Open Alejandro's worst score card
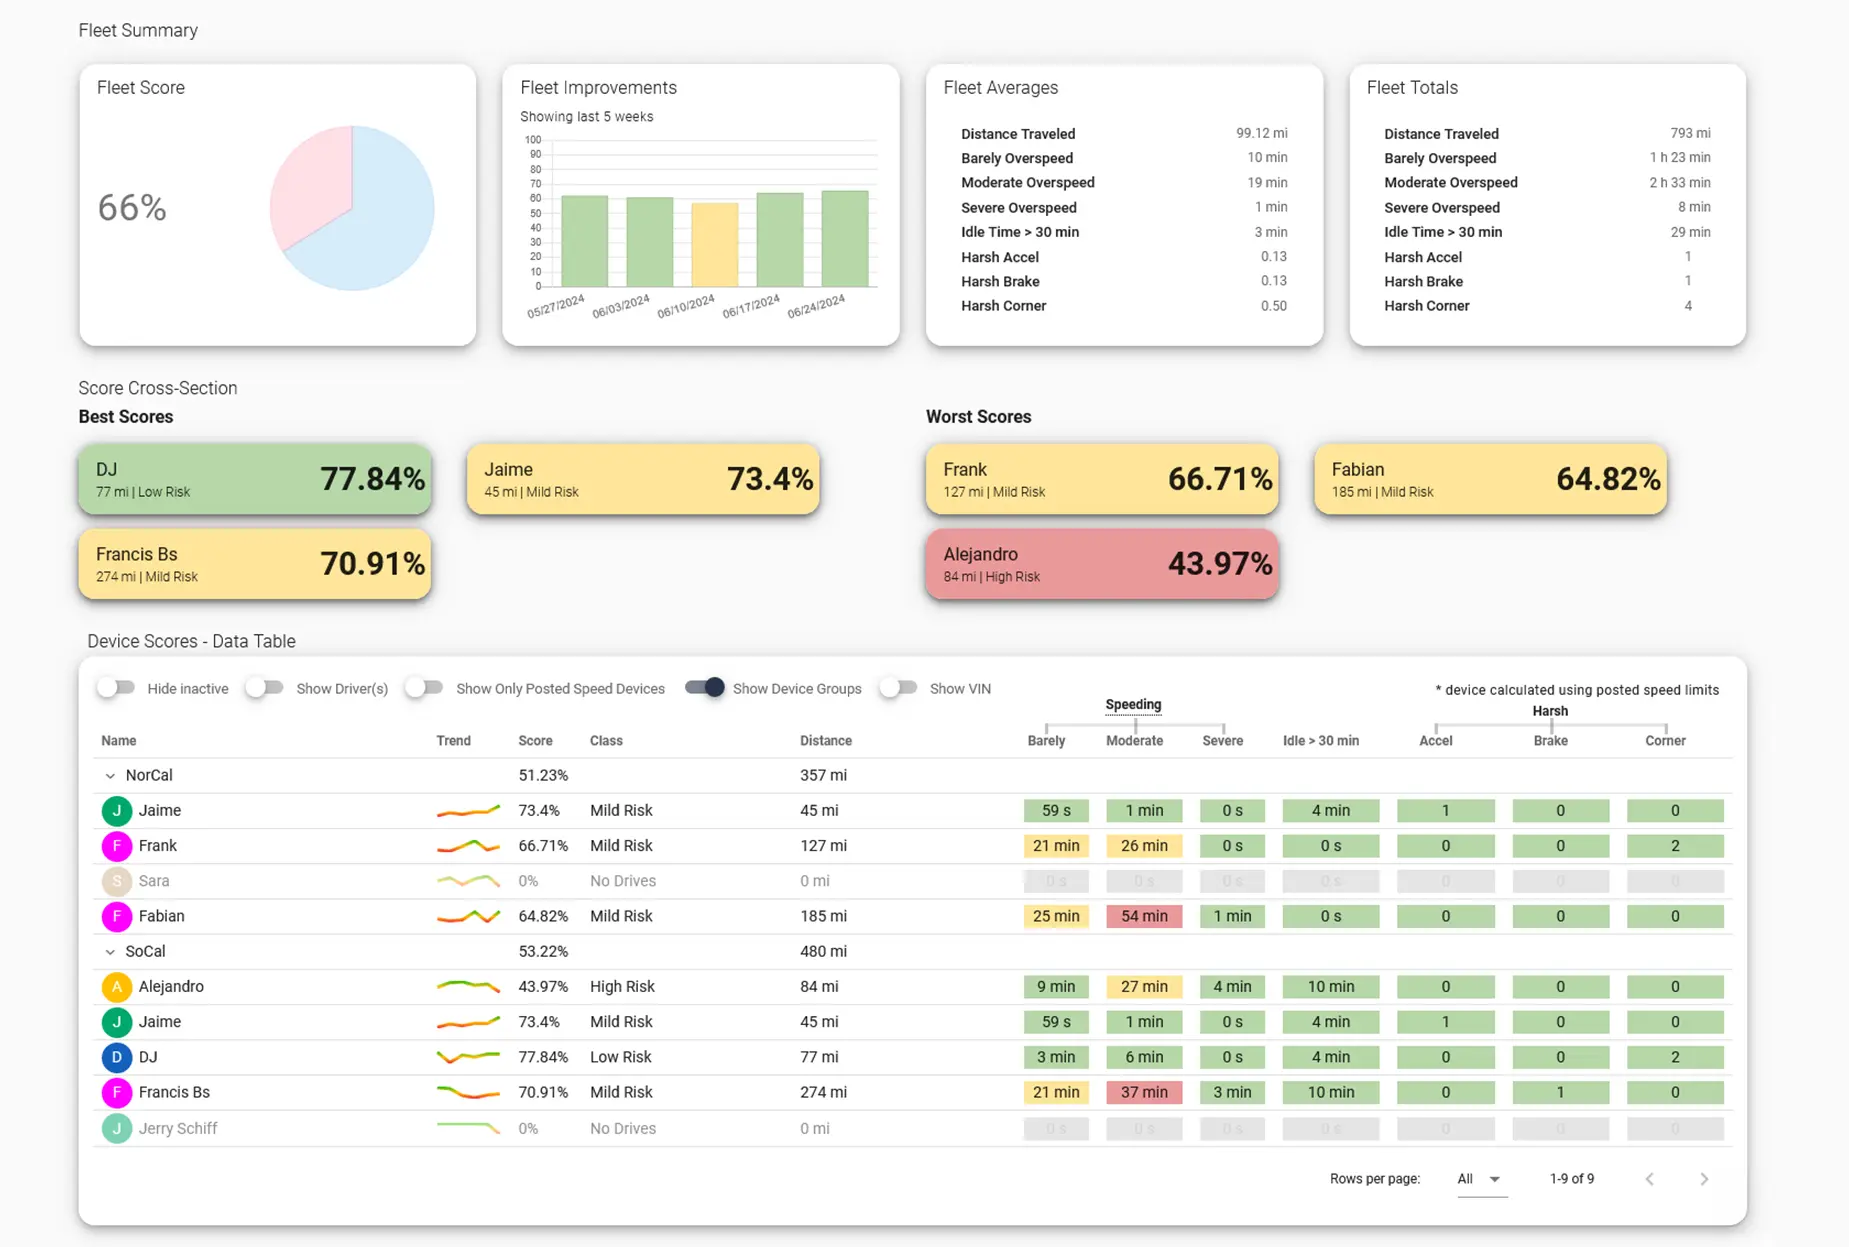1849x1247 pixels. [x=1101, y=564]
